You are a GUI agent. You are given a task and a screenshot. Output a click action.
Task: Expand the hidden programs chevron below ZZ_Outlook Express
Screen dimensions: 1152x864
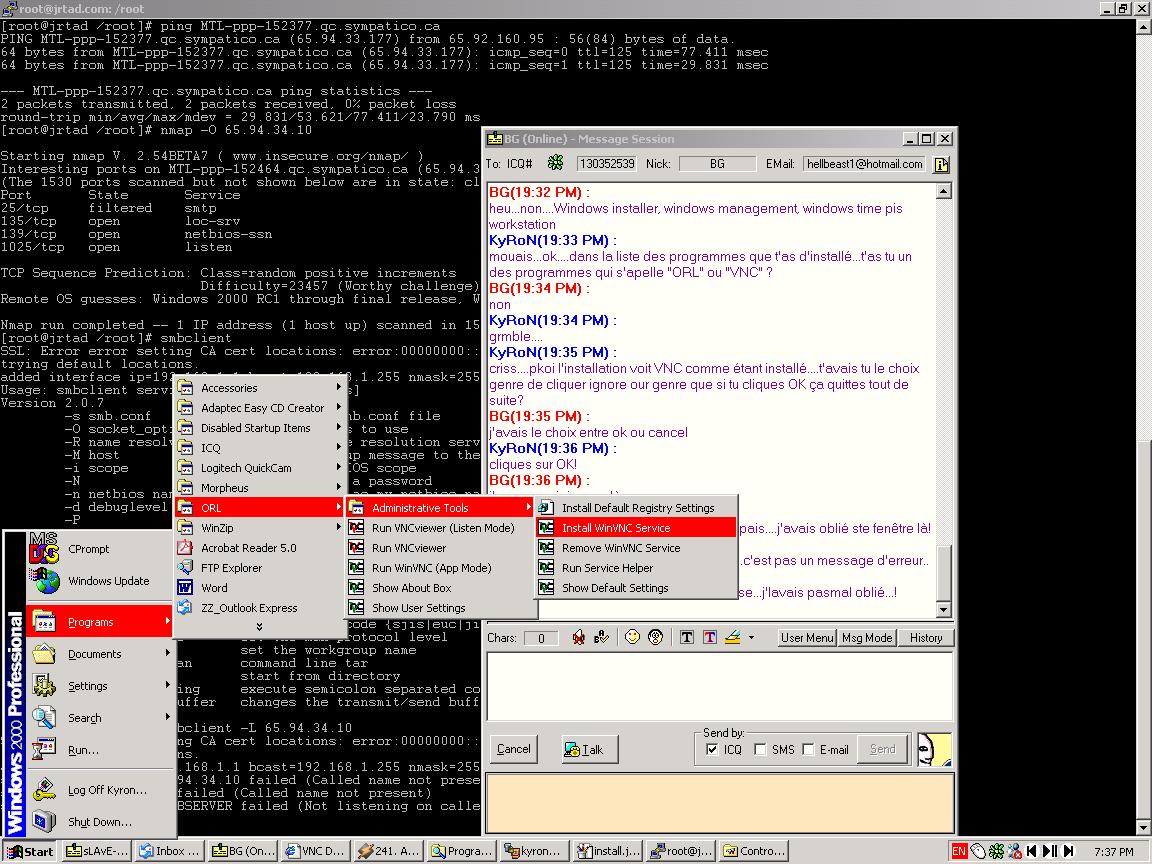point(259,627)
